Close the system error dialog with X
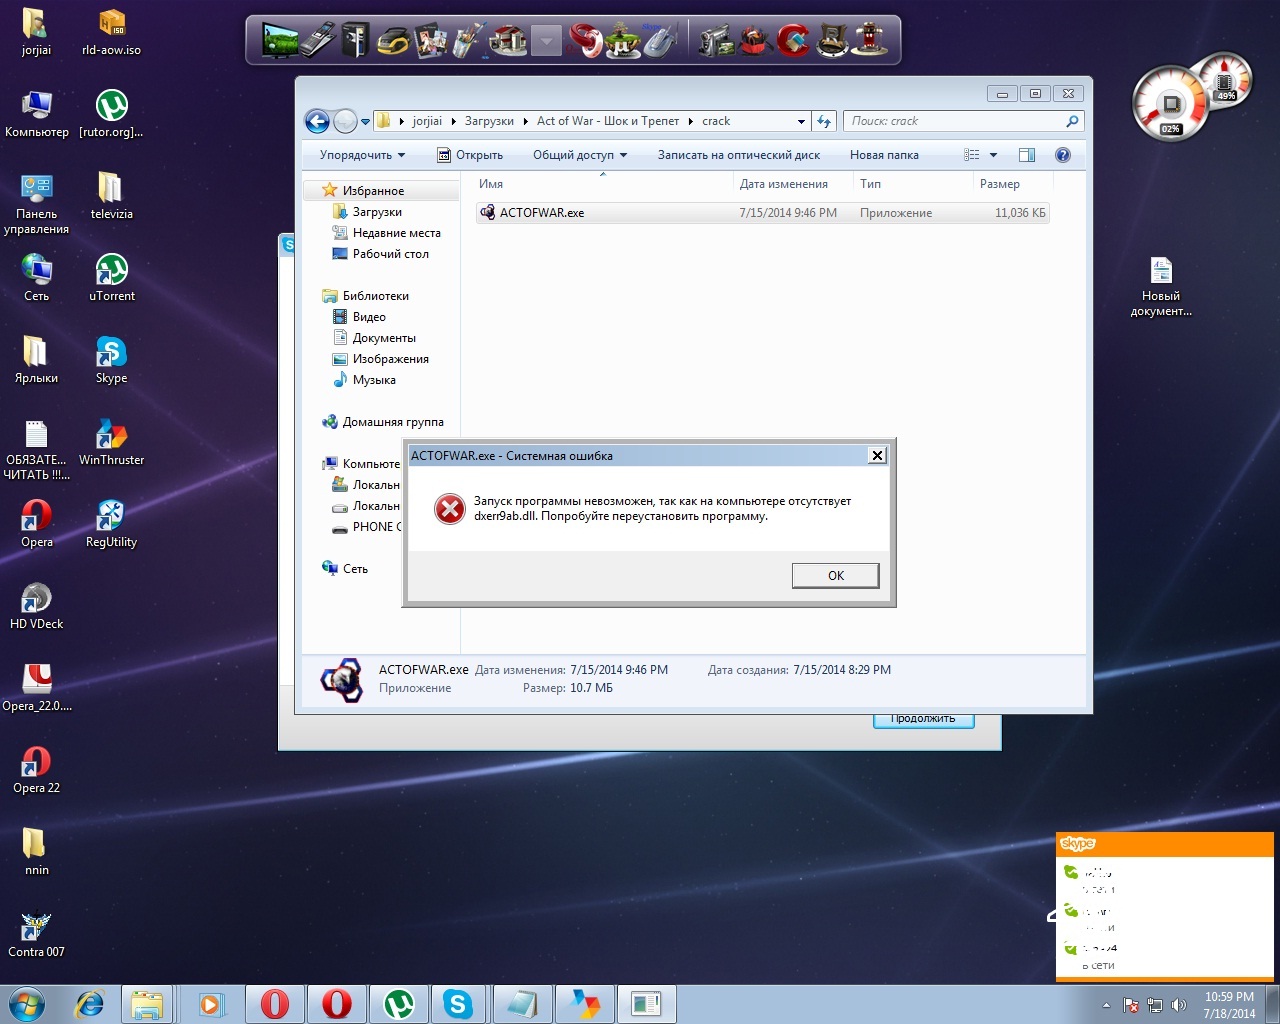 click(x=877, y=455)
